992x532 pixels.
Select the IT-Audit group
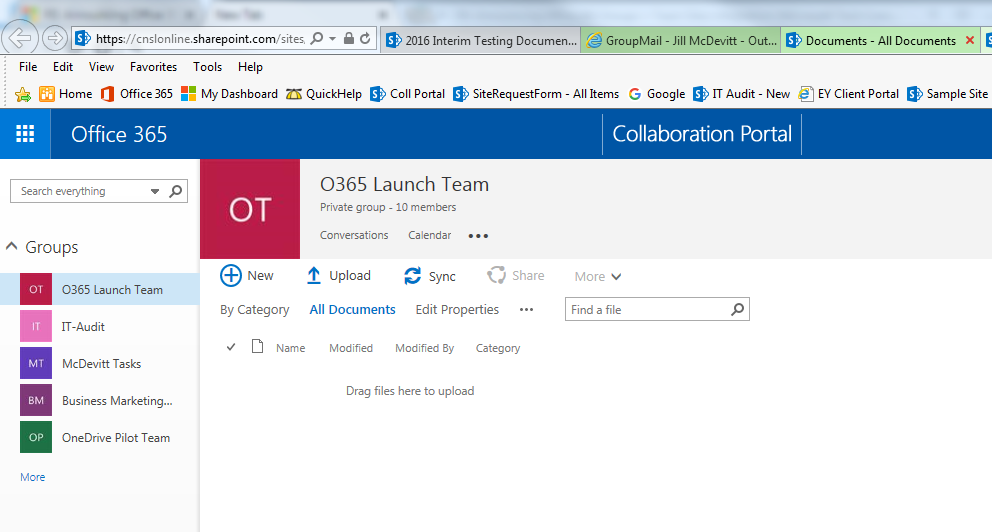[100, 326]
